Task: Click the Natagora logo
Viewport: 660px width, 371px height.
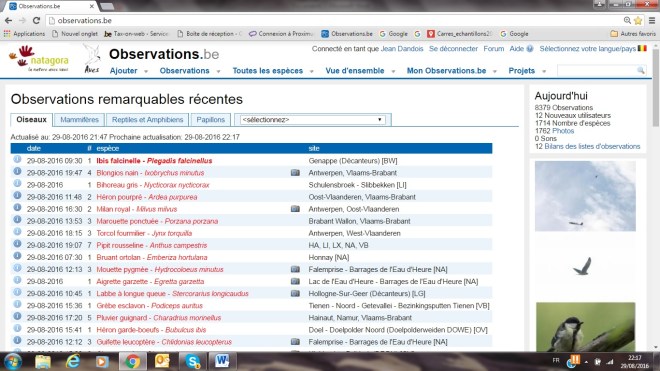Action: tap(39, 59)
